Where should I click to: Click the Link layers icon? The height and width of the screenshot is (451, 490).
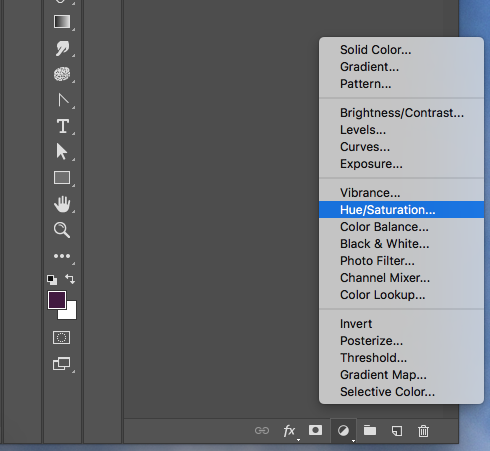(262, 431)
